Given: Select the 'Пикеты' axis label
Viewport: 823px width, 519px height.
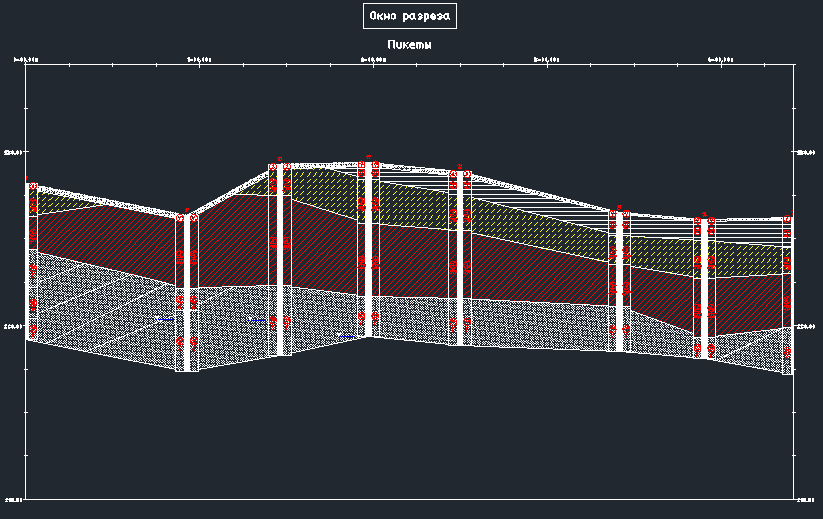Looking at the screenshot, I should (409, 45).
